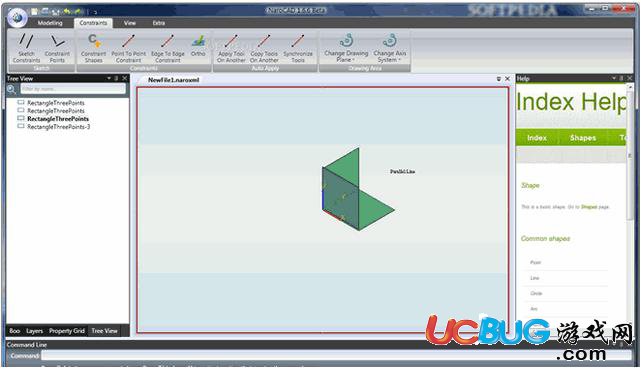
Task: Select the Constraint Points tool
Action: (x=57, y=48)
